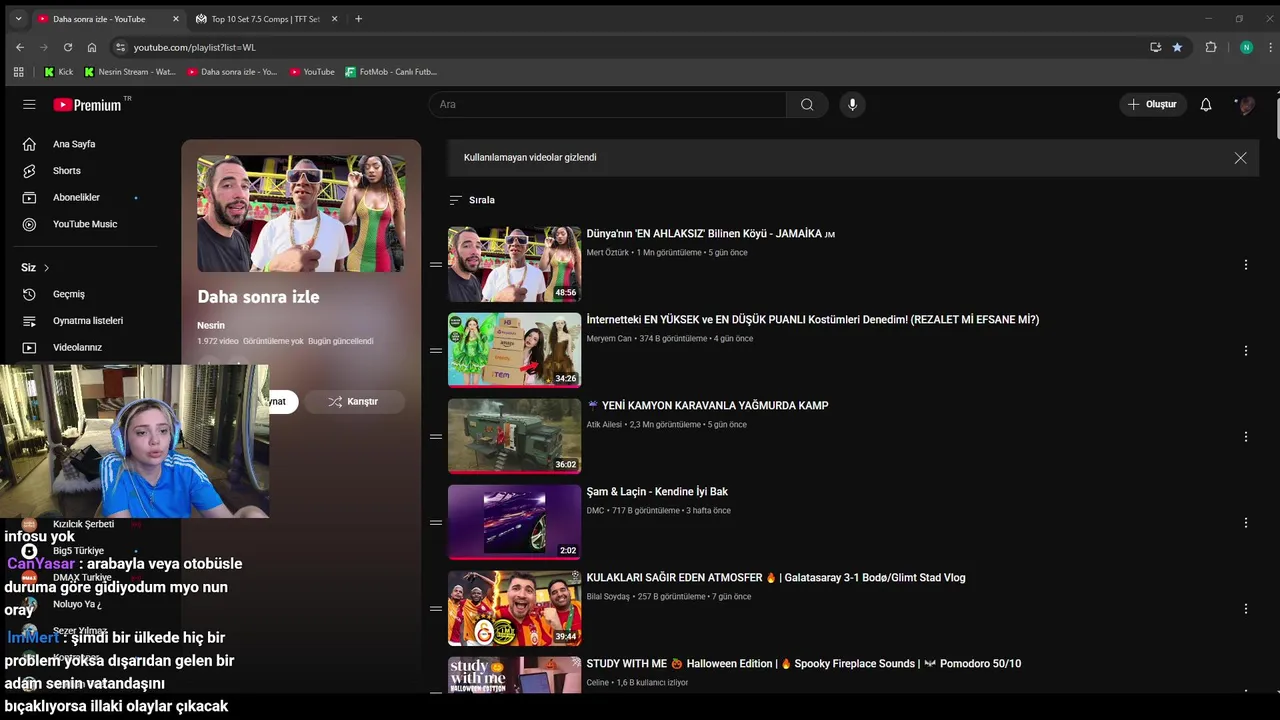Grab reorder handle of KAMYON KARAVANLA video

[436, 437]
